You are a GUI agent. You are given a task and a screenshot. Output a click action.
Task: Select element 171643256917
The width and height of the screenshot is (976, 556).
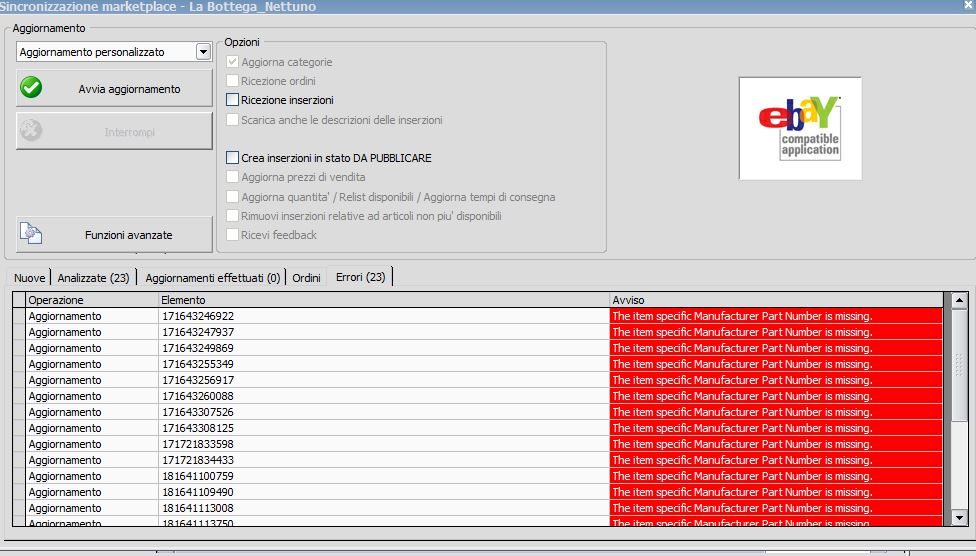(384, 380)
